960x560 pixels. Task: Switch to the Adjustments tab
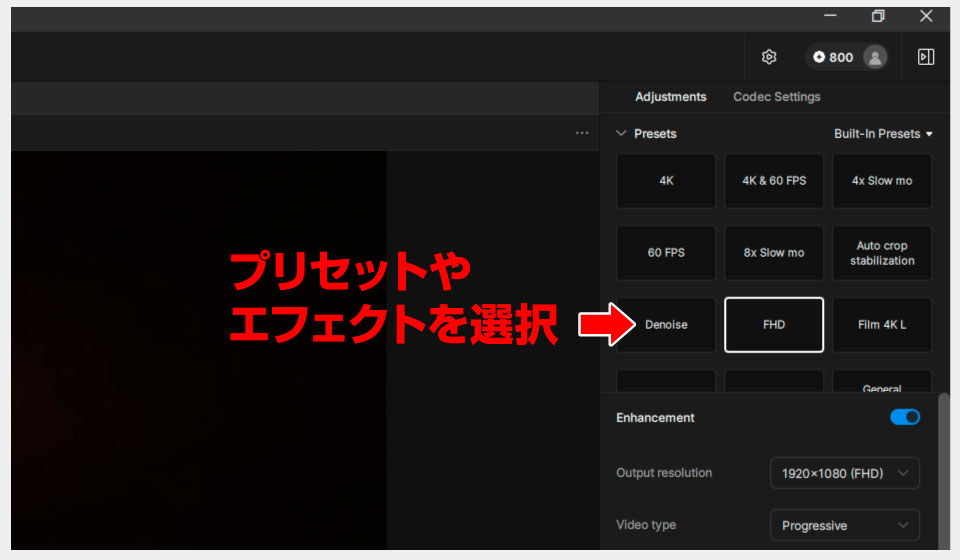[x=670, y=97]
